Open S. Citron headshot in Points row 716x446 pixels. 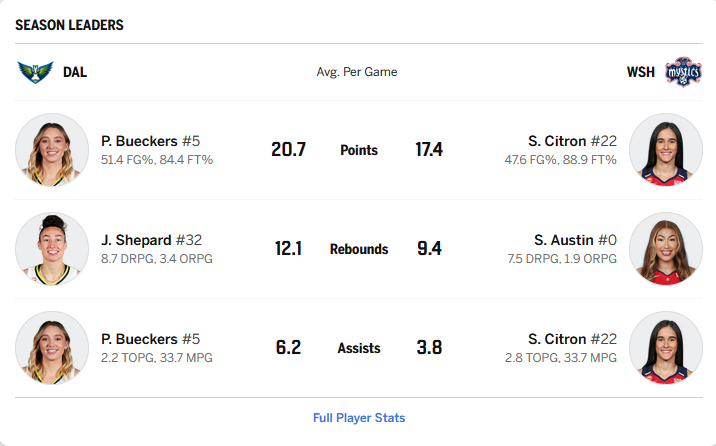pos(666,150)
